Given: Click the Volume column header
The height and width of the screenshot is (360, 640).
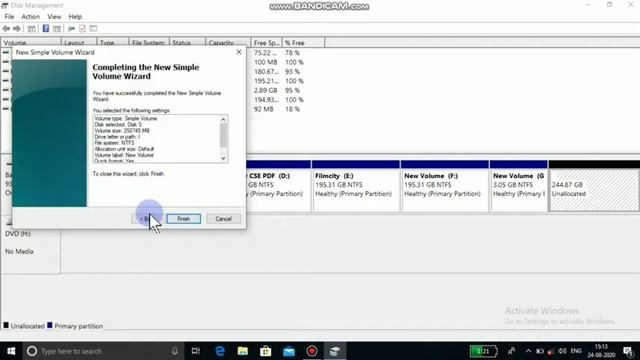Looking at the screenshot, I should point(31,43).
